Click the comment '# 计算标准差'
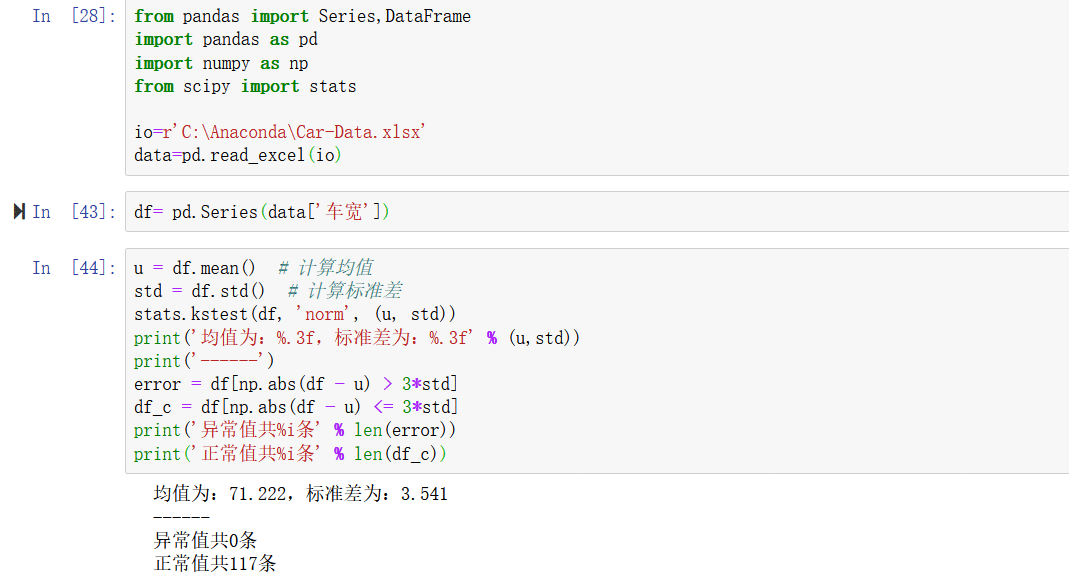Screen dimensions: 1069x588 coord(345,291)
